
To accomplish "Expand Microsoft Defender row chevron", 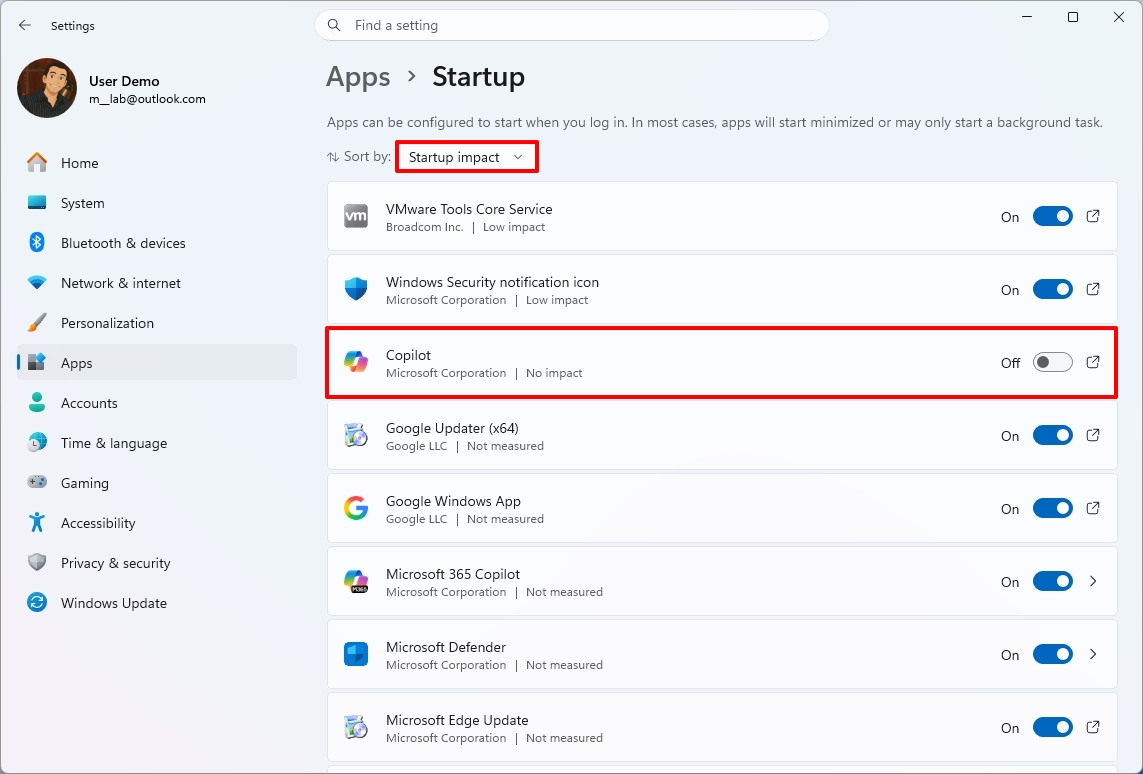I will pyautogui.click(x=1093, y=654).
